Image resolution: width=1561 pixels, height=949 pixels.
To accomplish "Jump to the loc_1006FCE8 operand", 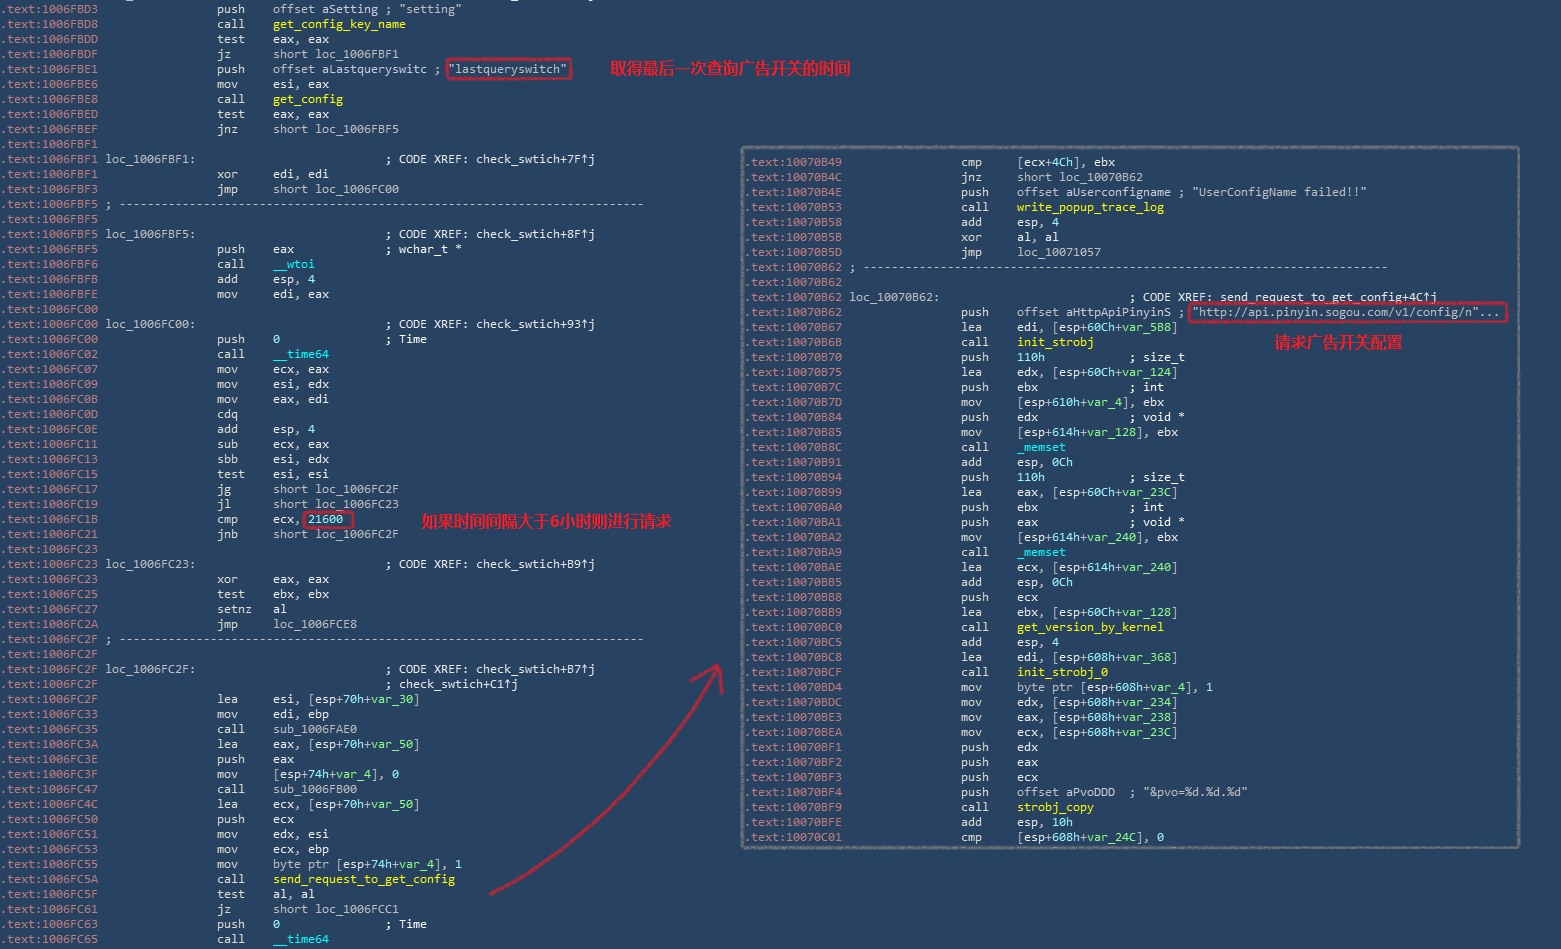I will pos(314,624).
